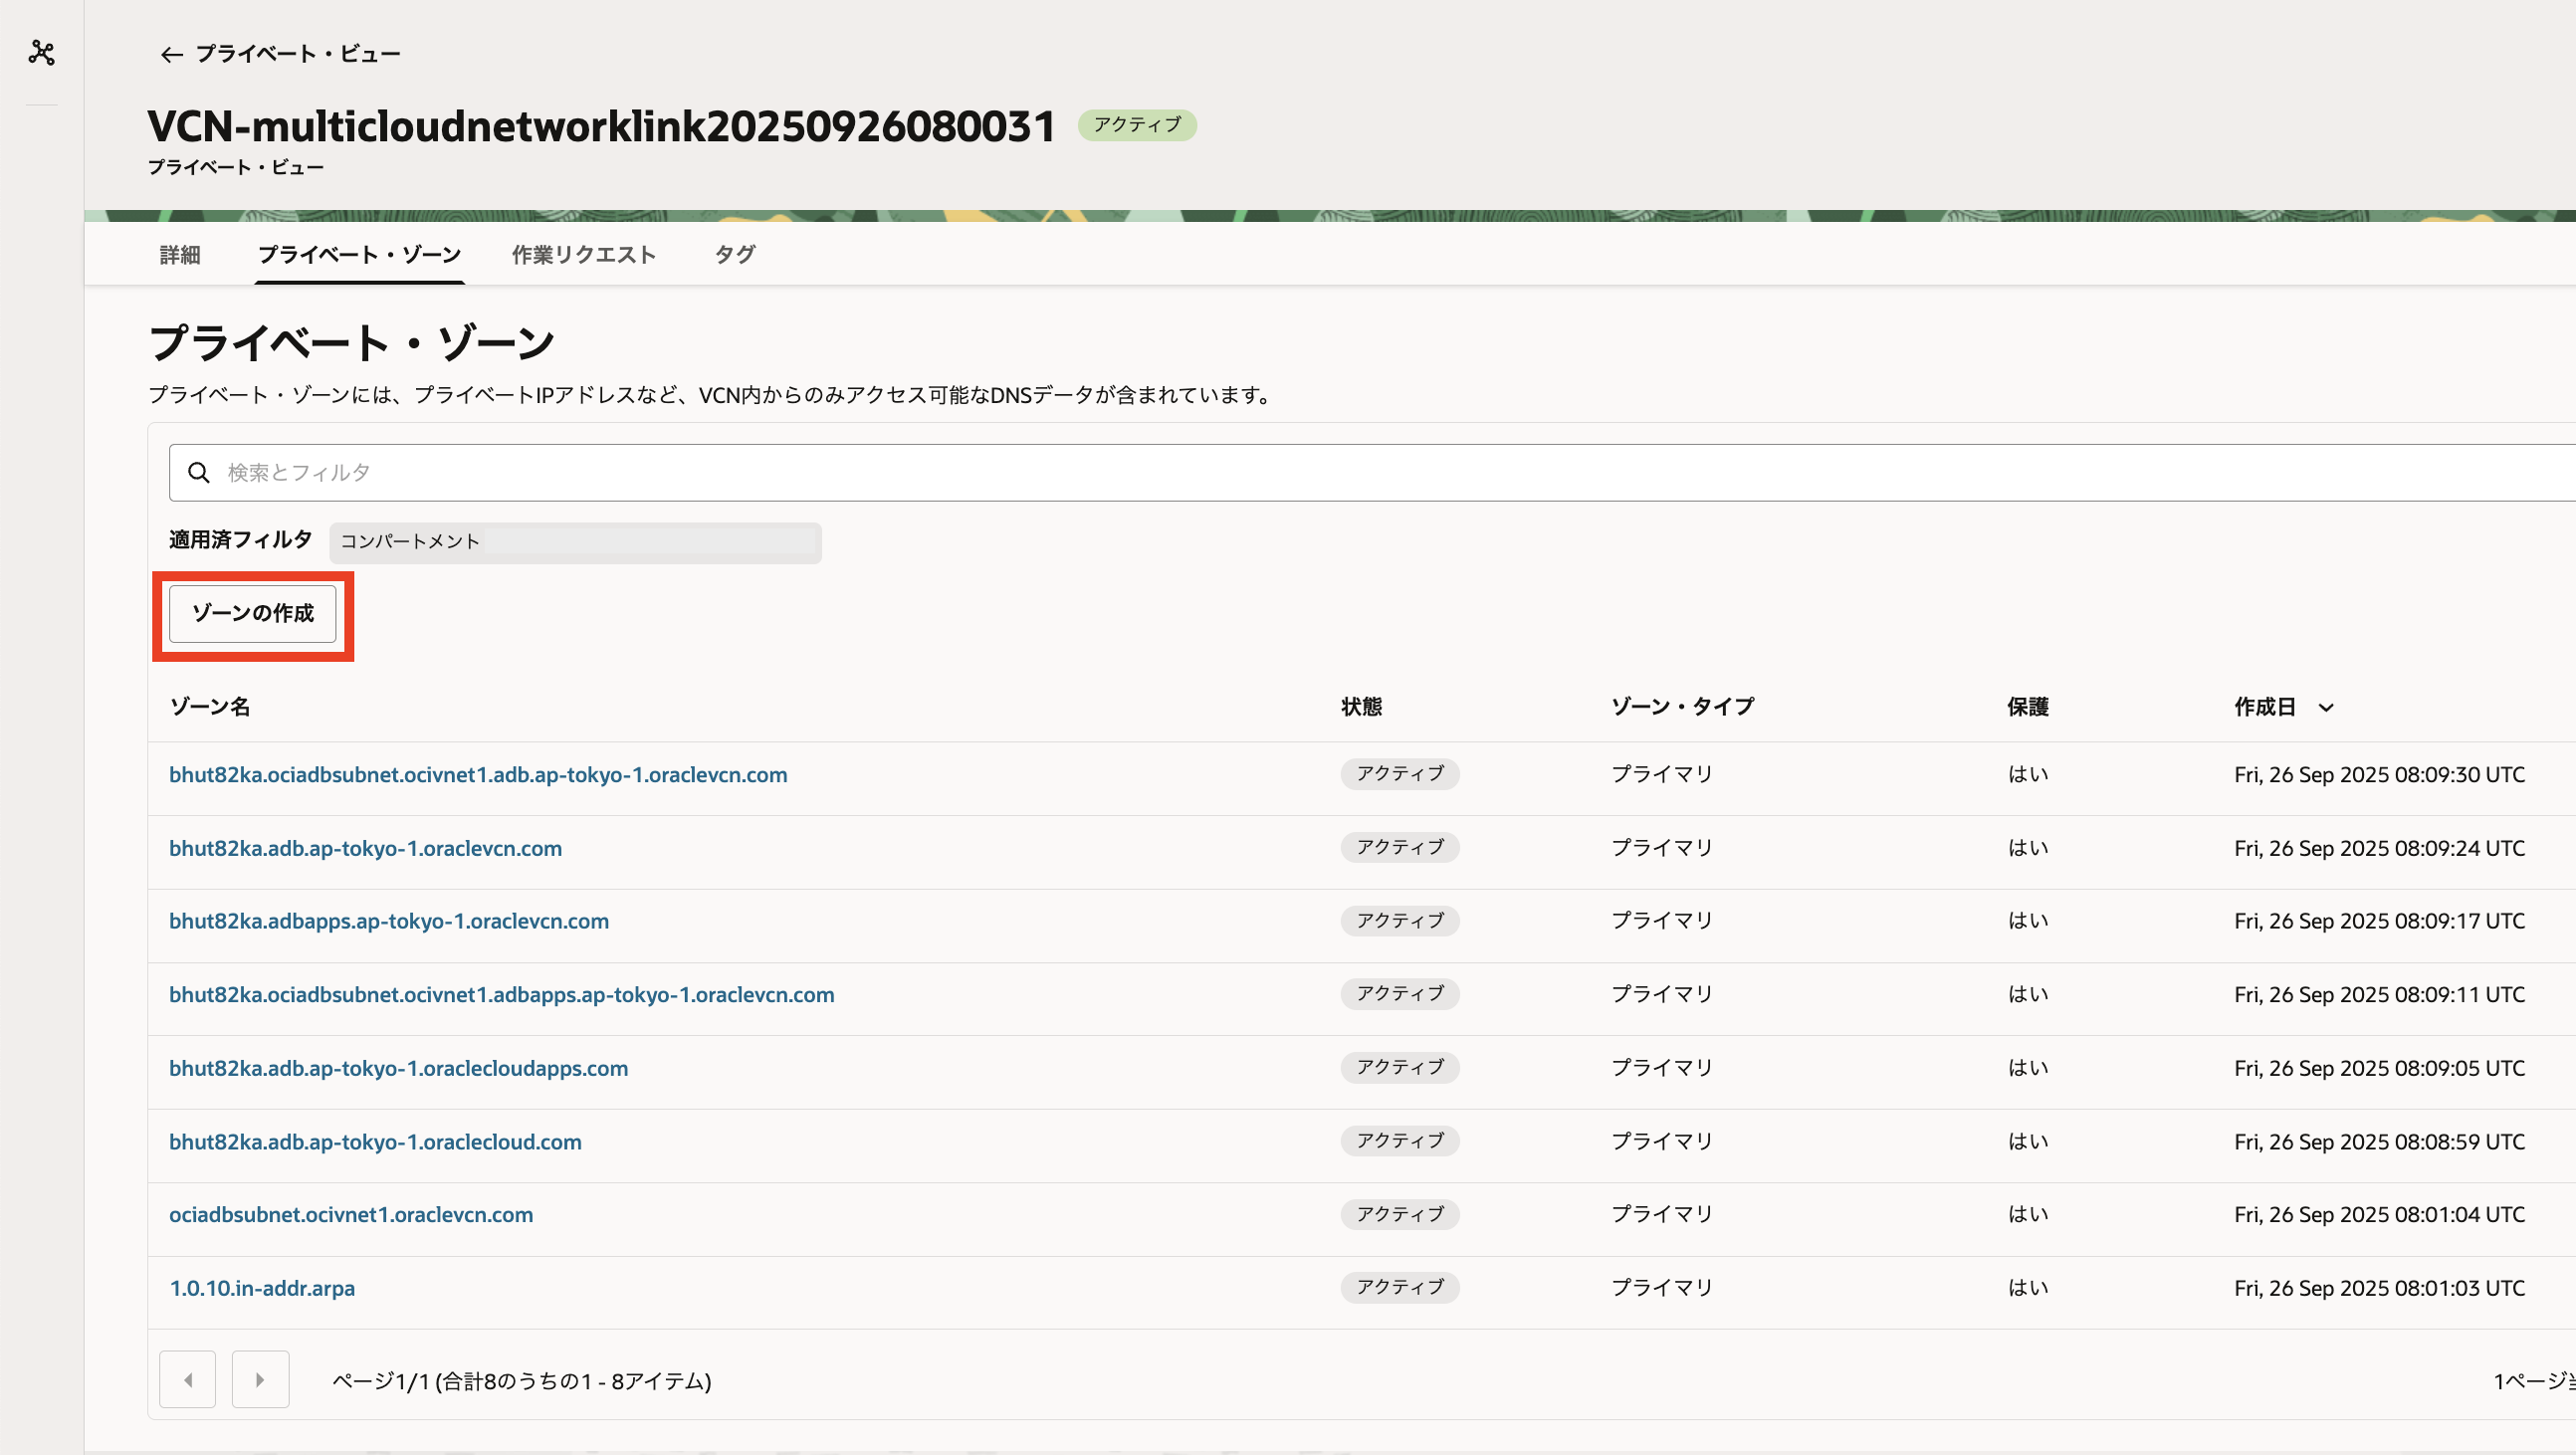The height and width of the screenshot is (1455, 2576).
Task: Click the コンパートメント applied filter chip
Action: click(x=574, y=542)
